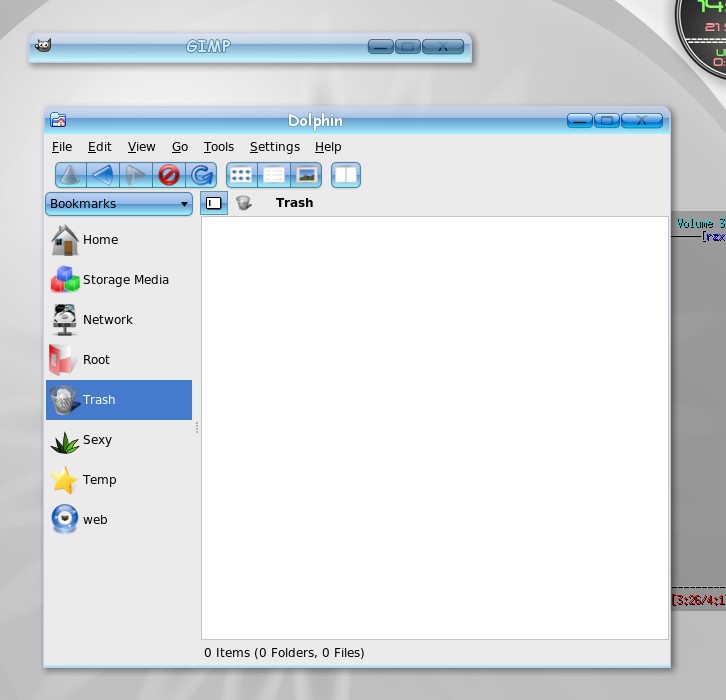Click the trash icon in location bar
The width and height of the screenshot is (726, 700).
point(244,203)
